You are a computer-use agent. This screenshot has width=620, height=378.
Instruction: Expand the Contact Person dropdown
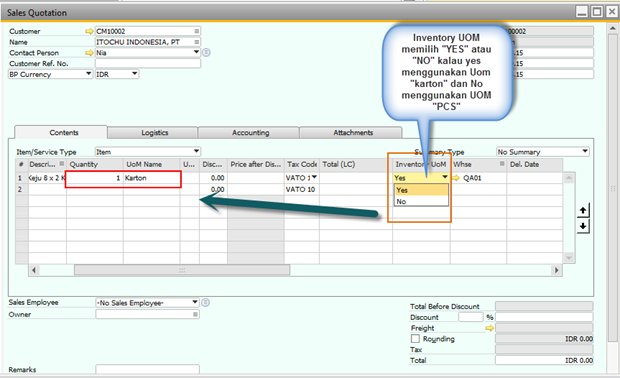(196, 52)
